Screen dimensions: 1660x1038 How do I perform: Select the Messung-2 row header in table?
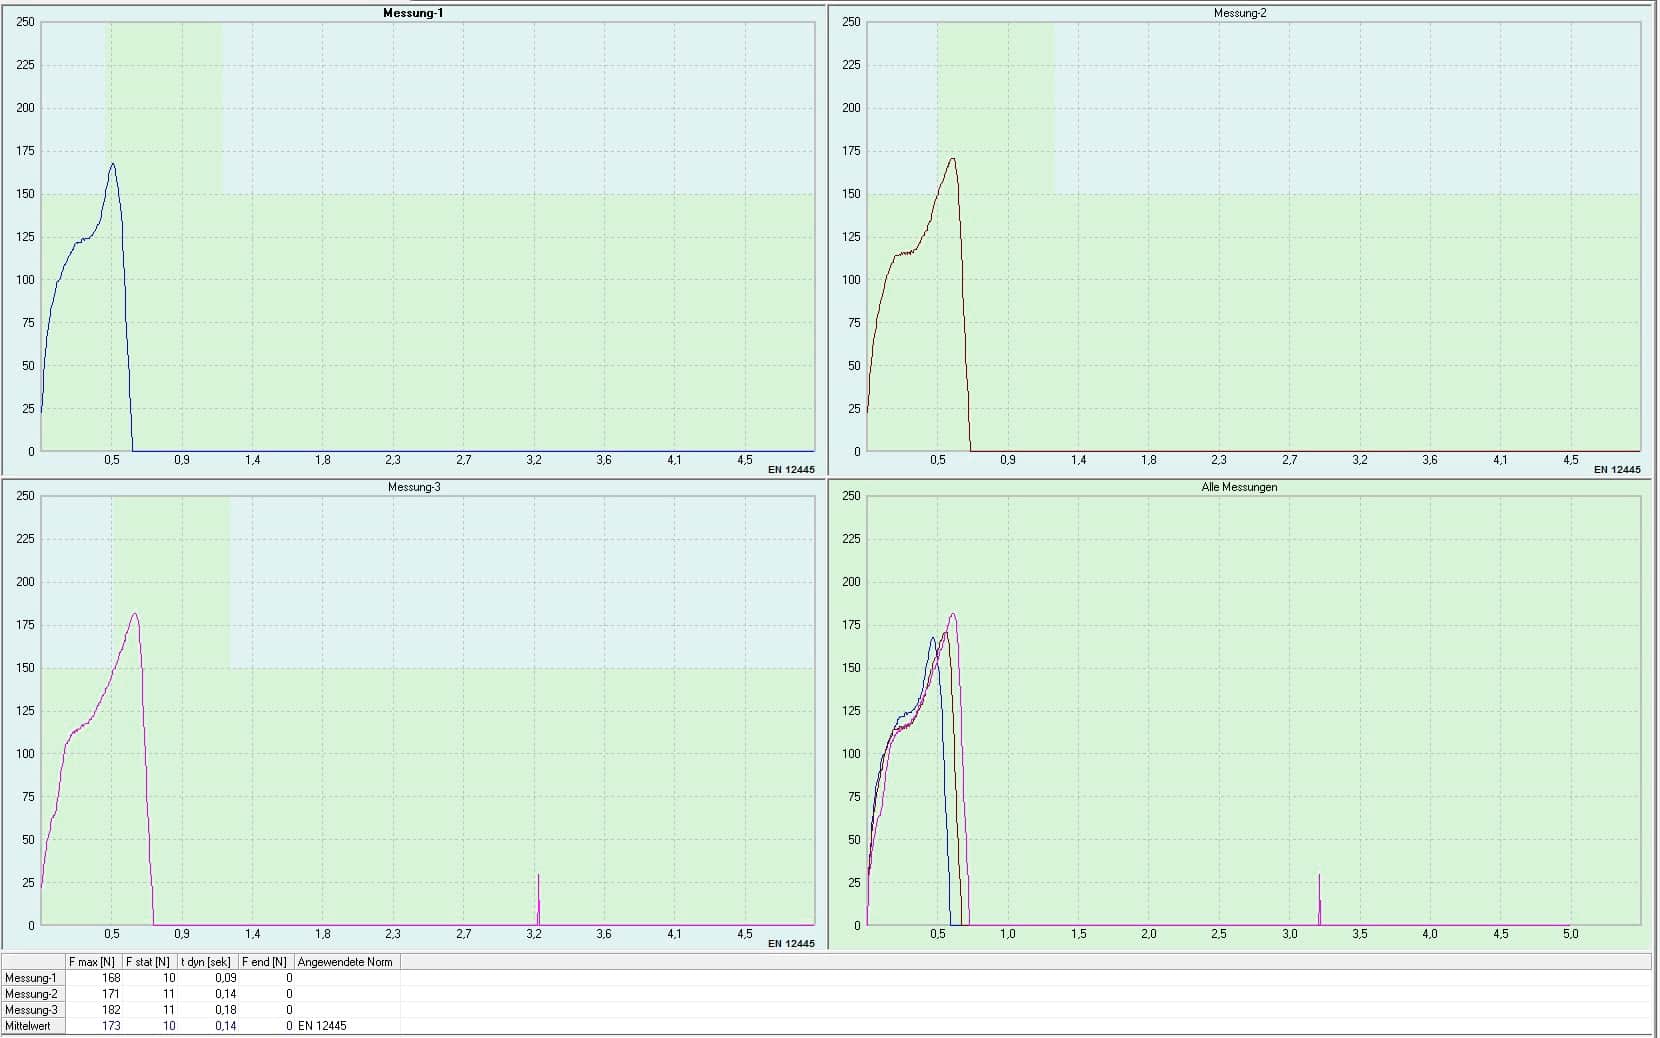coord(32,994)
